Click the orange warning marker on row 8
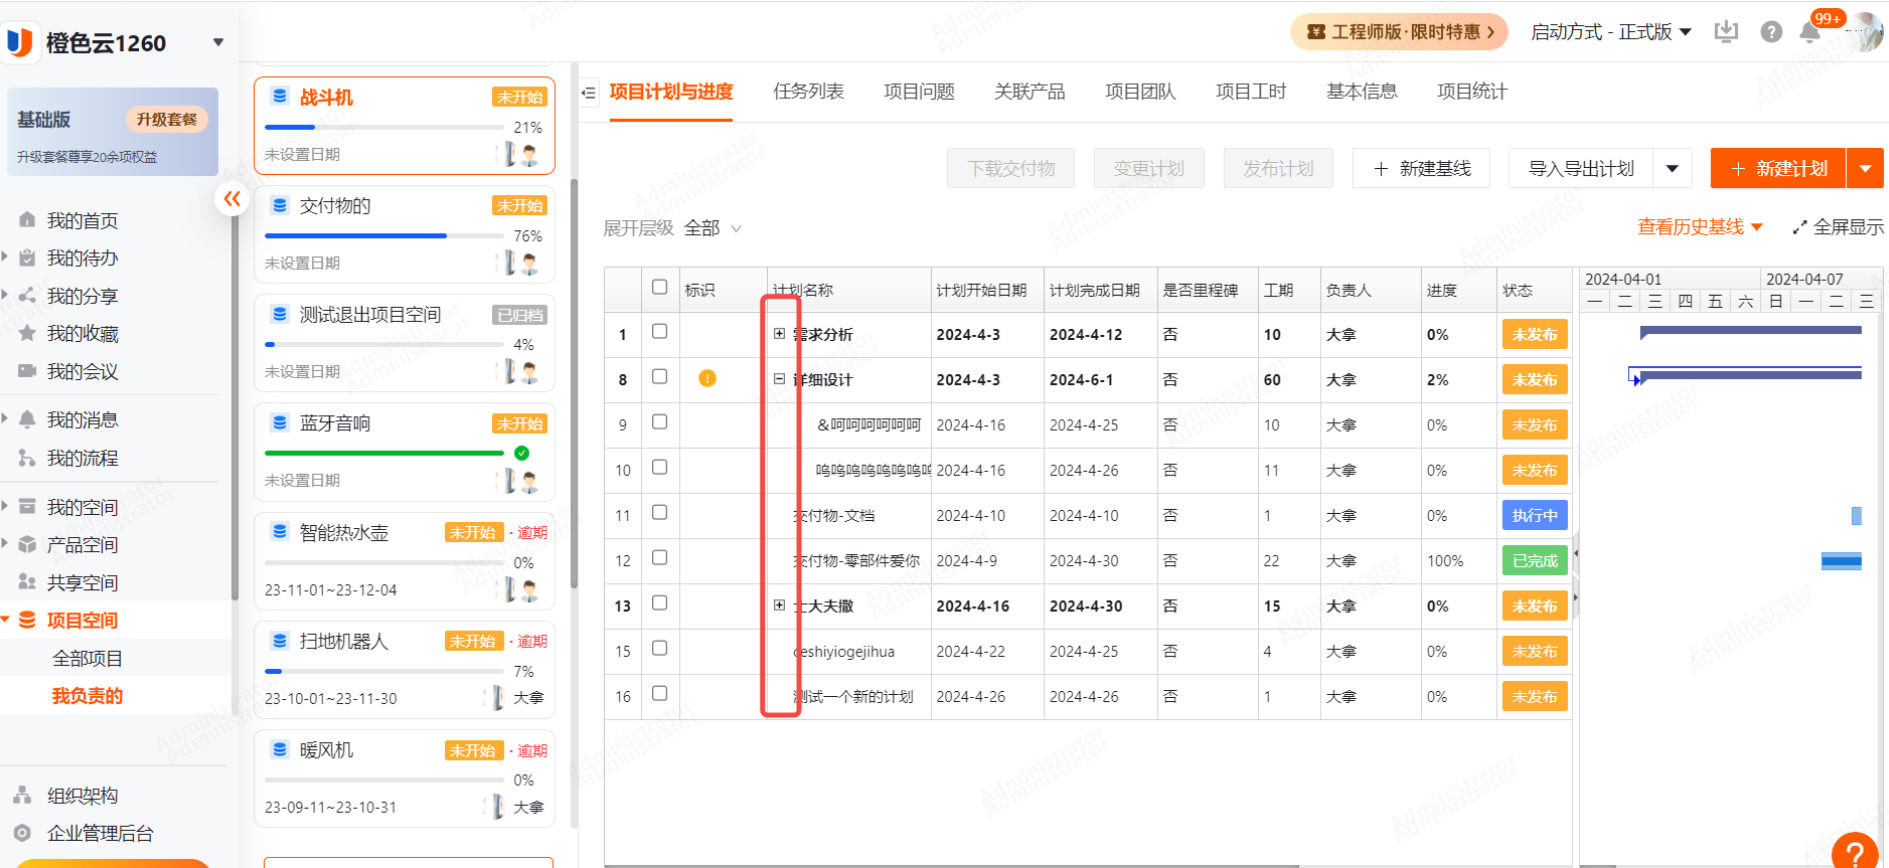 tap(707, 378)
